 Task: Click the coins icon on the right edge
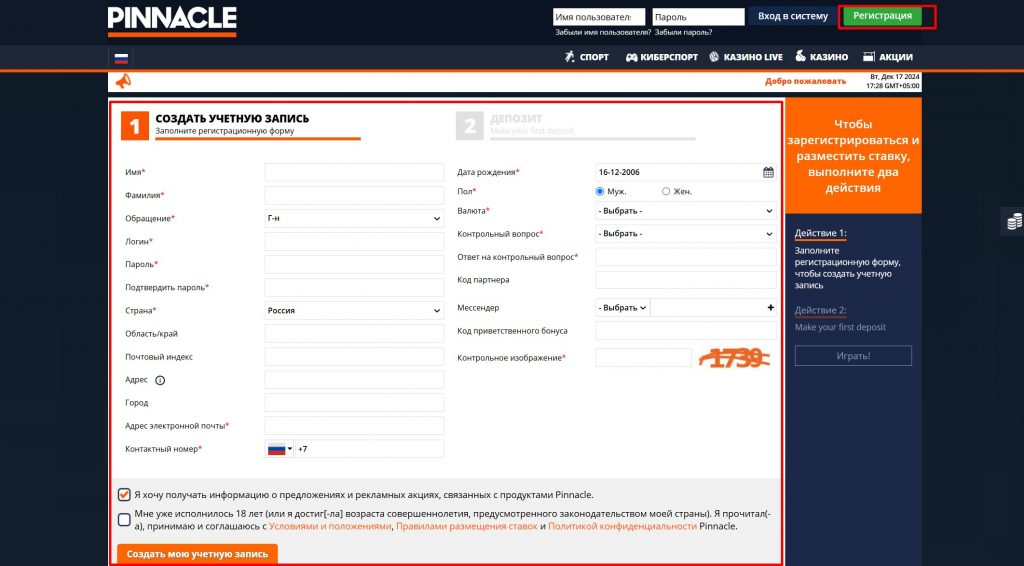[x=1014, y=221]
